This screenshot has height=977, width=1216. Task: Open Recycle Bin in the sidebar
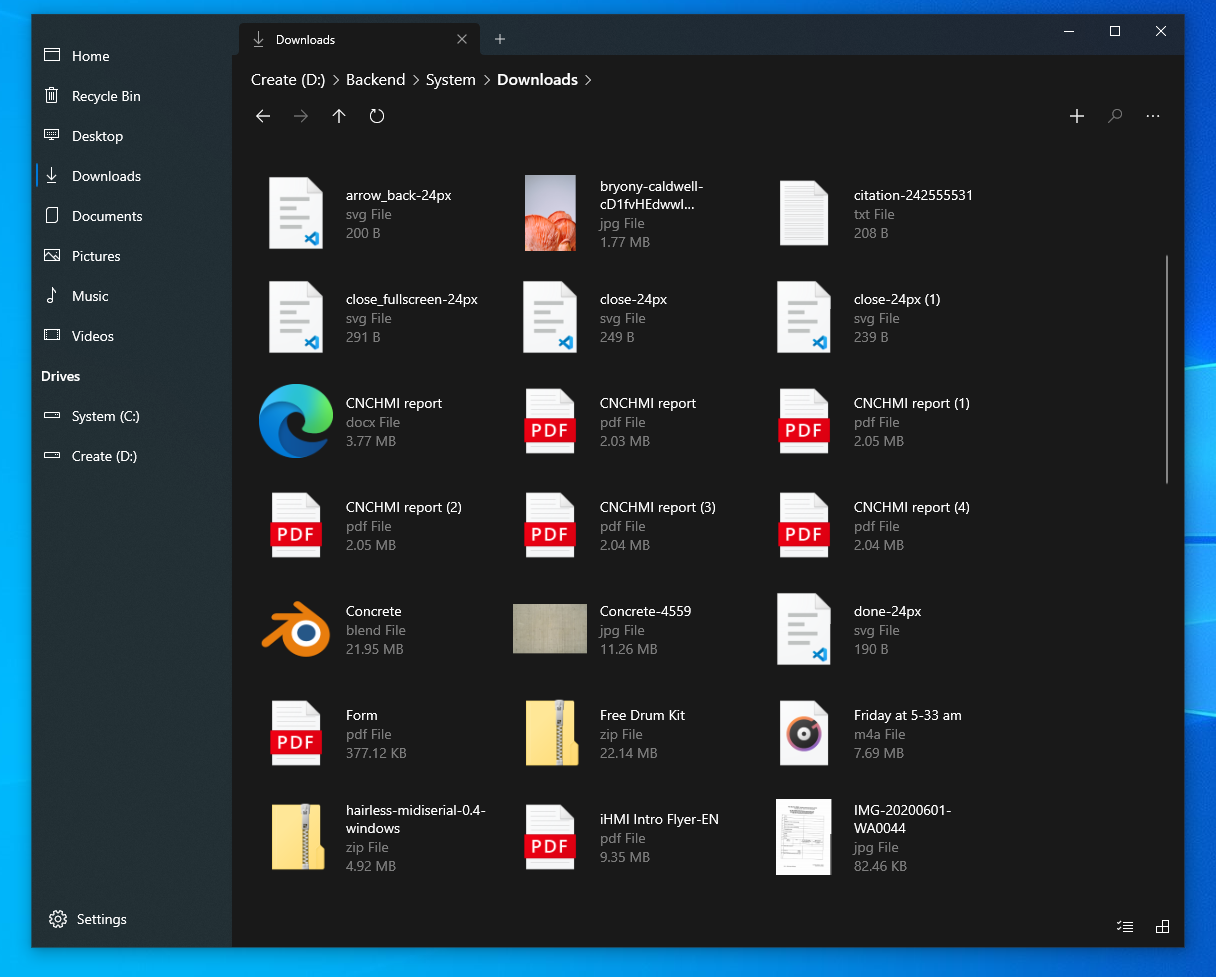[x=134, y=96]
